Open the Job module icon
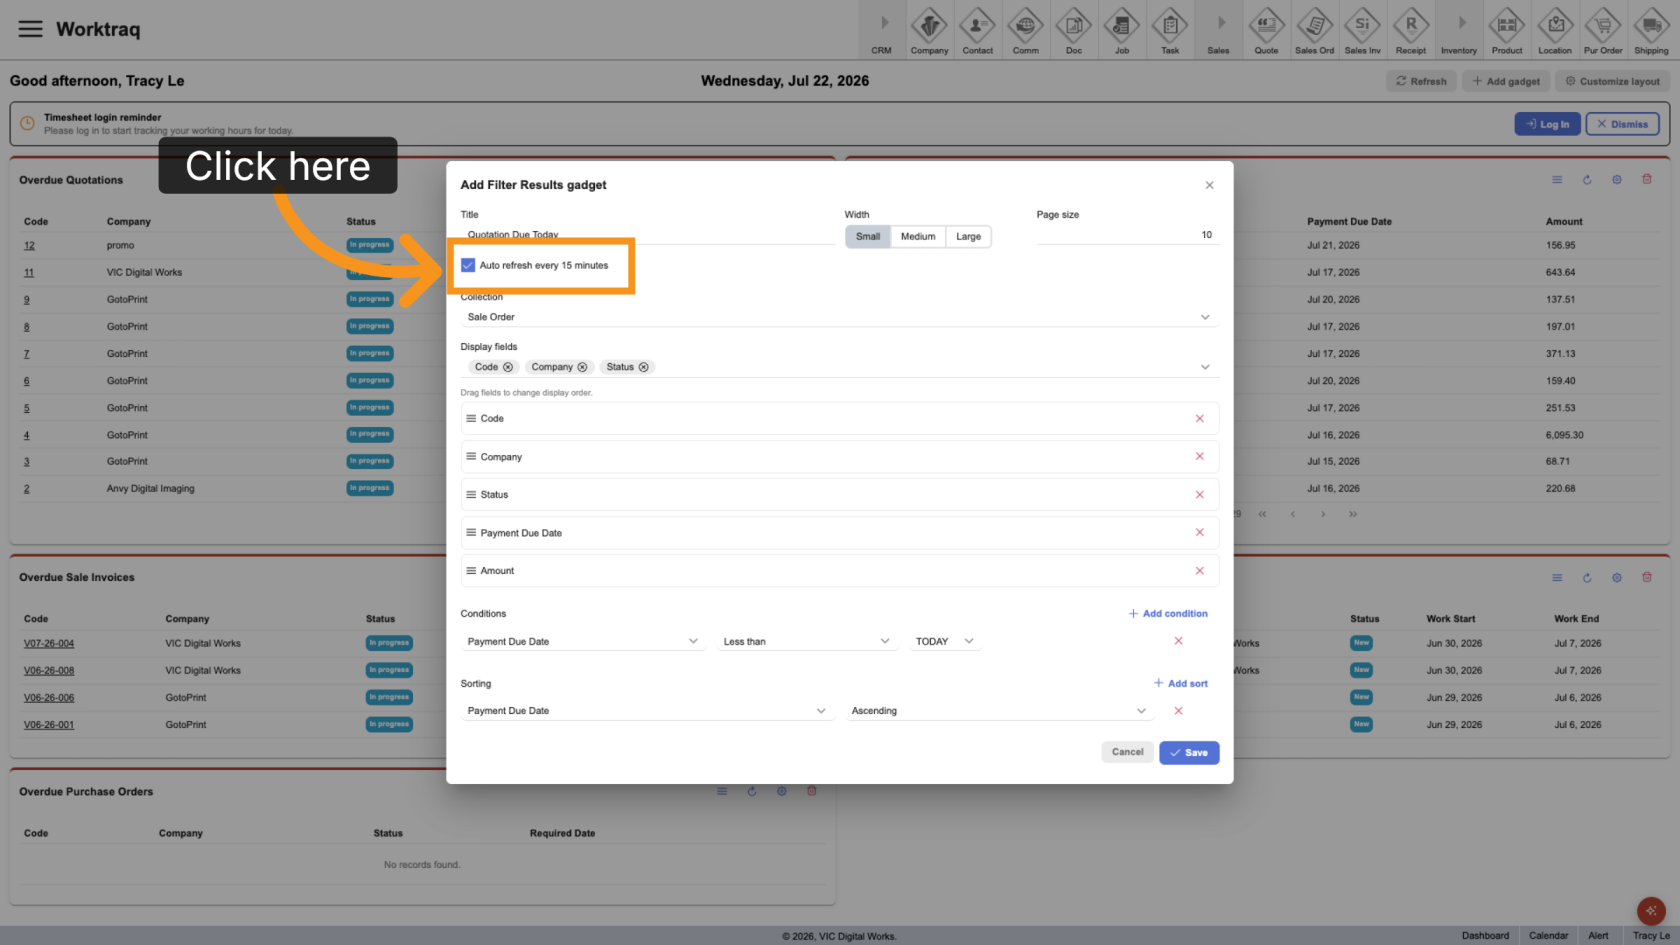The width and height of the screenshot is (1680, 945). click(x=1121, y=30)
